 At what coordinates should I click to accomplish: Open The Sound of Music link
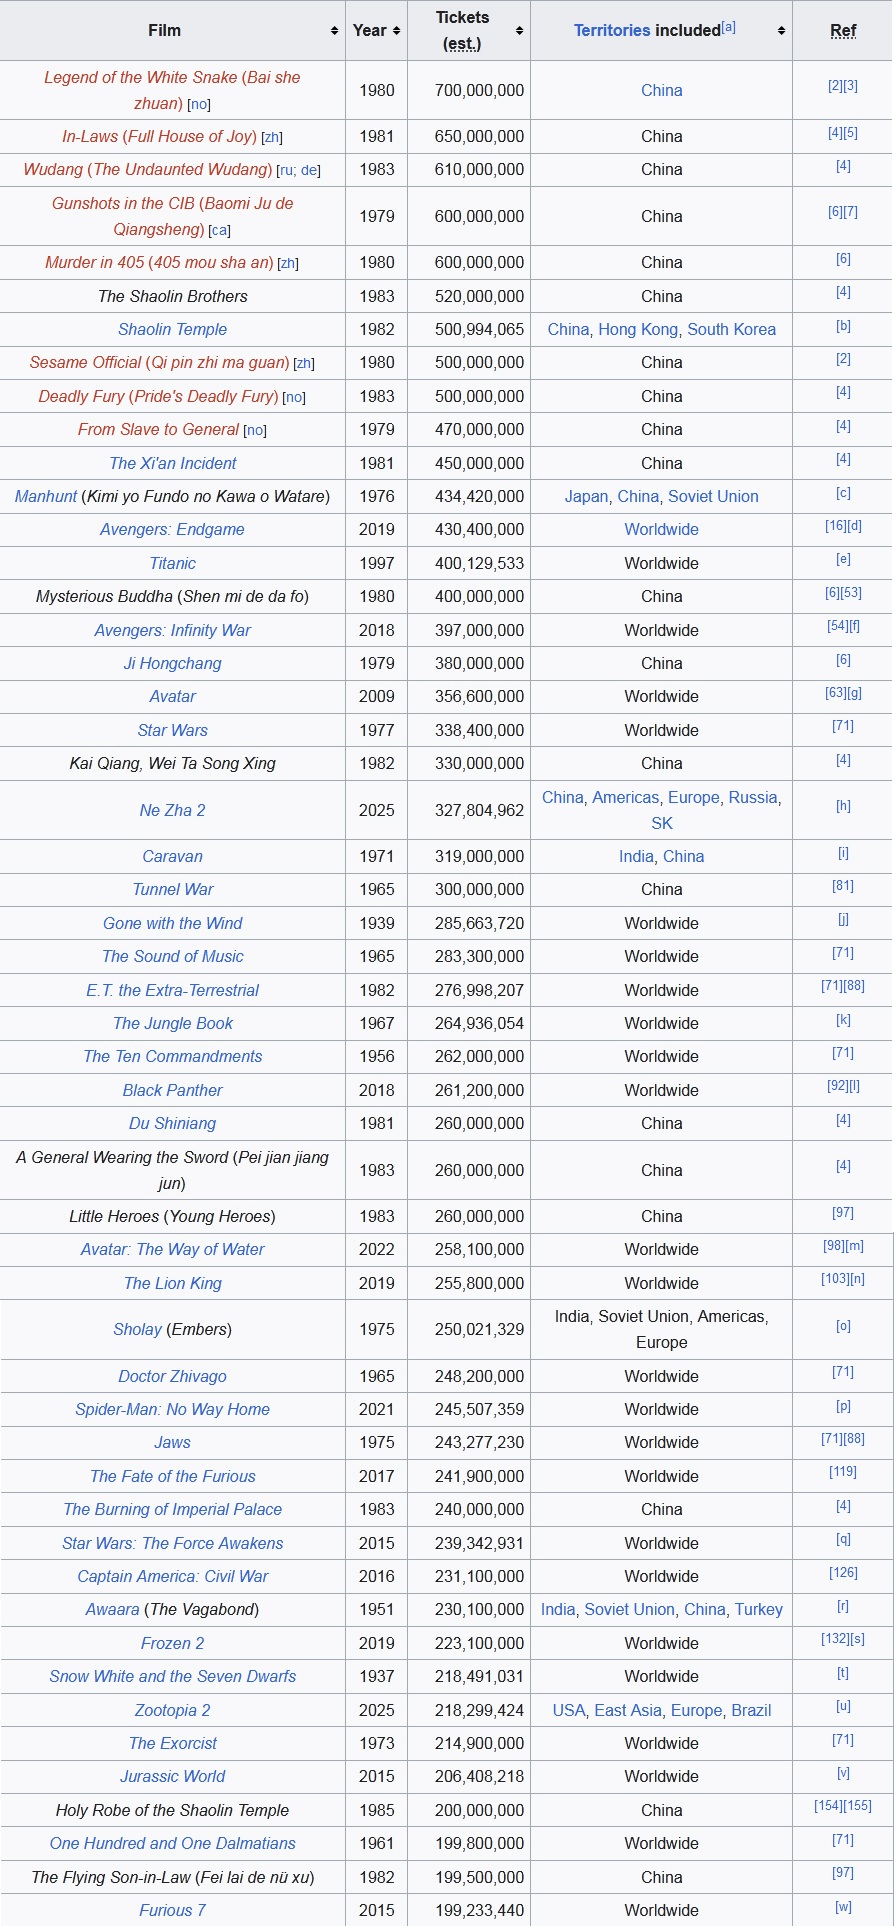click(172, 956)
